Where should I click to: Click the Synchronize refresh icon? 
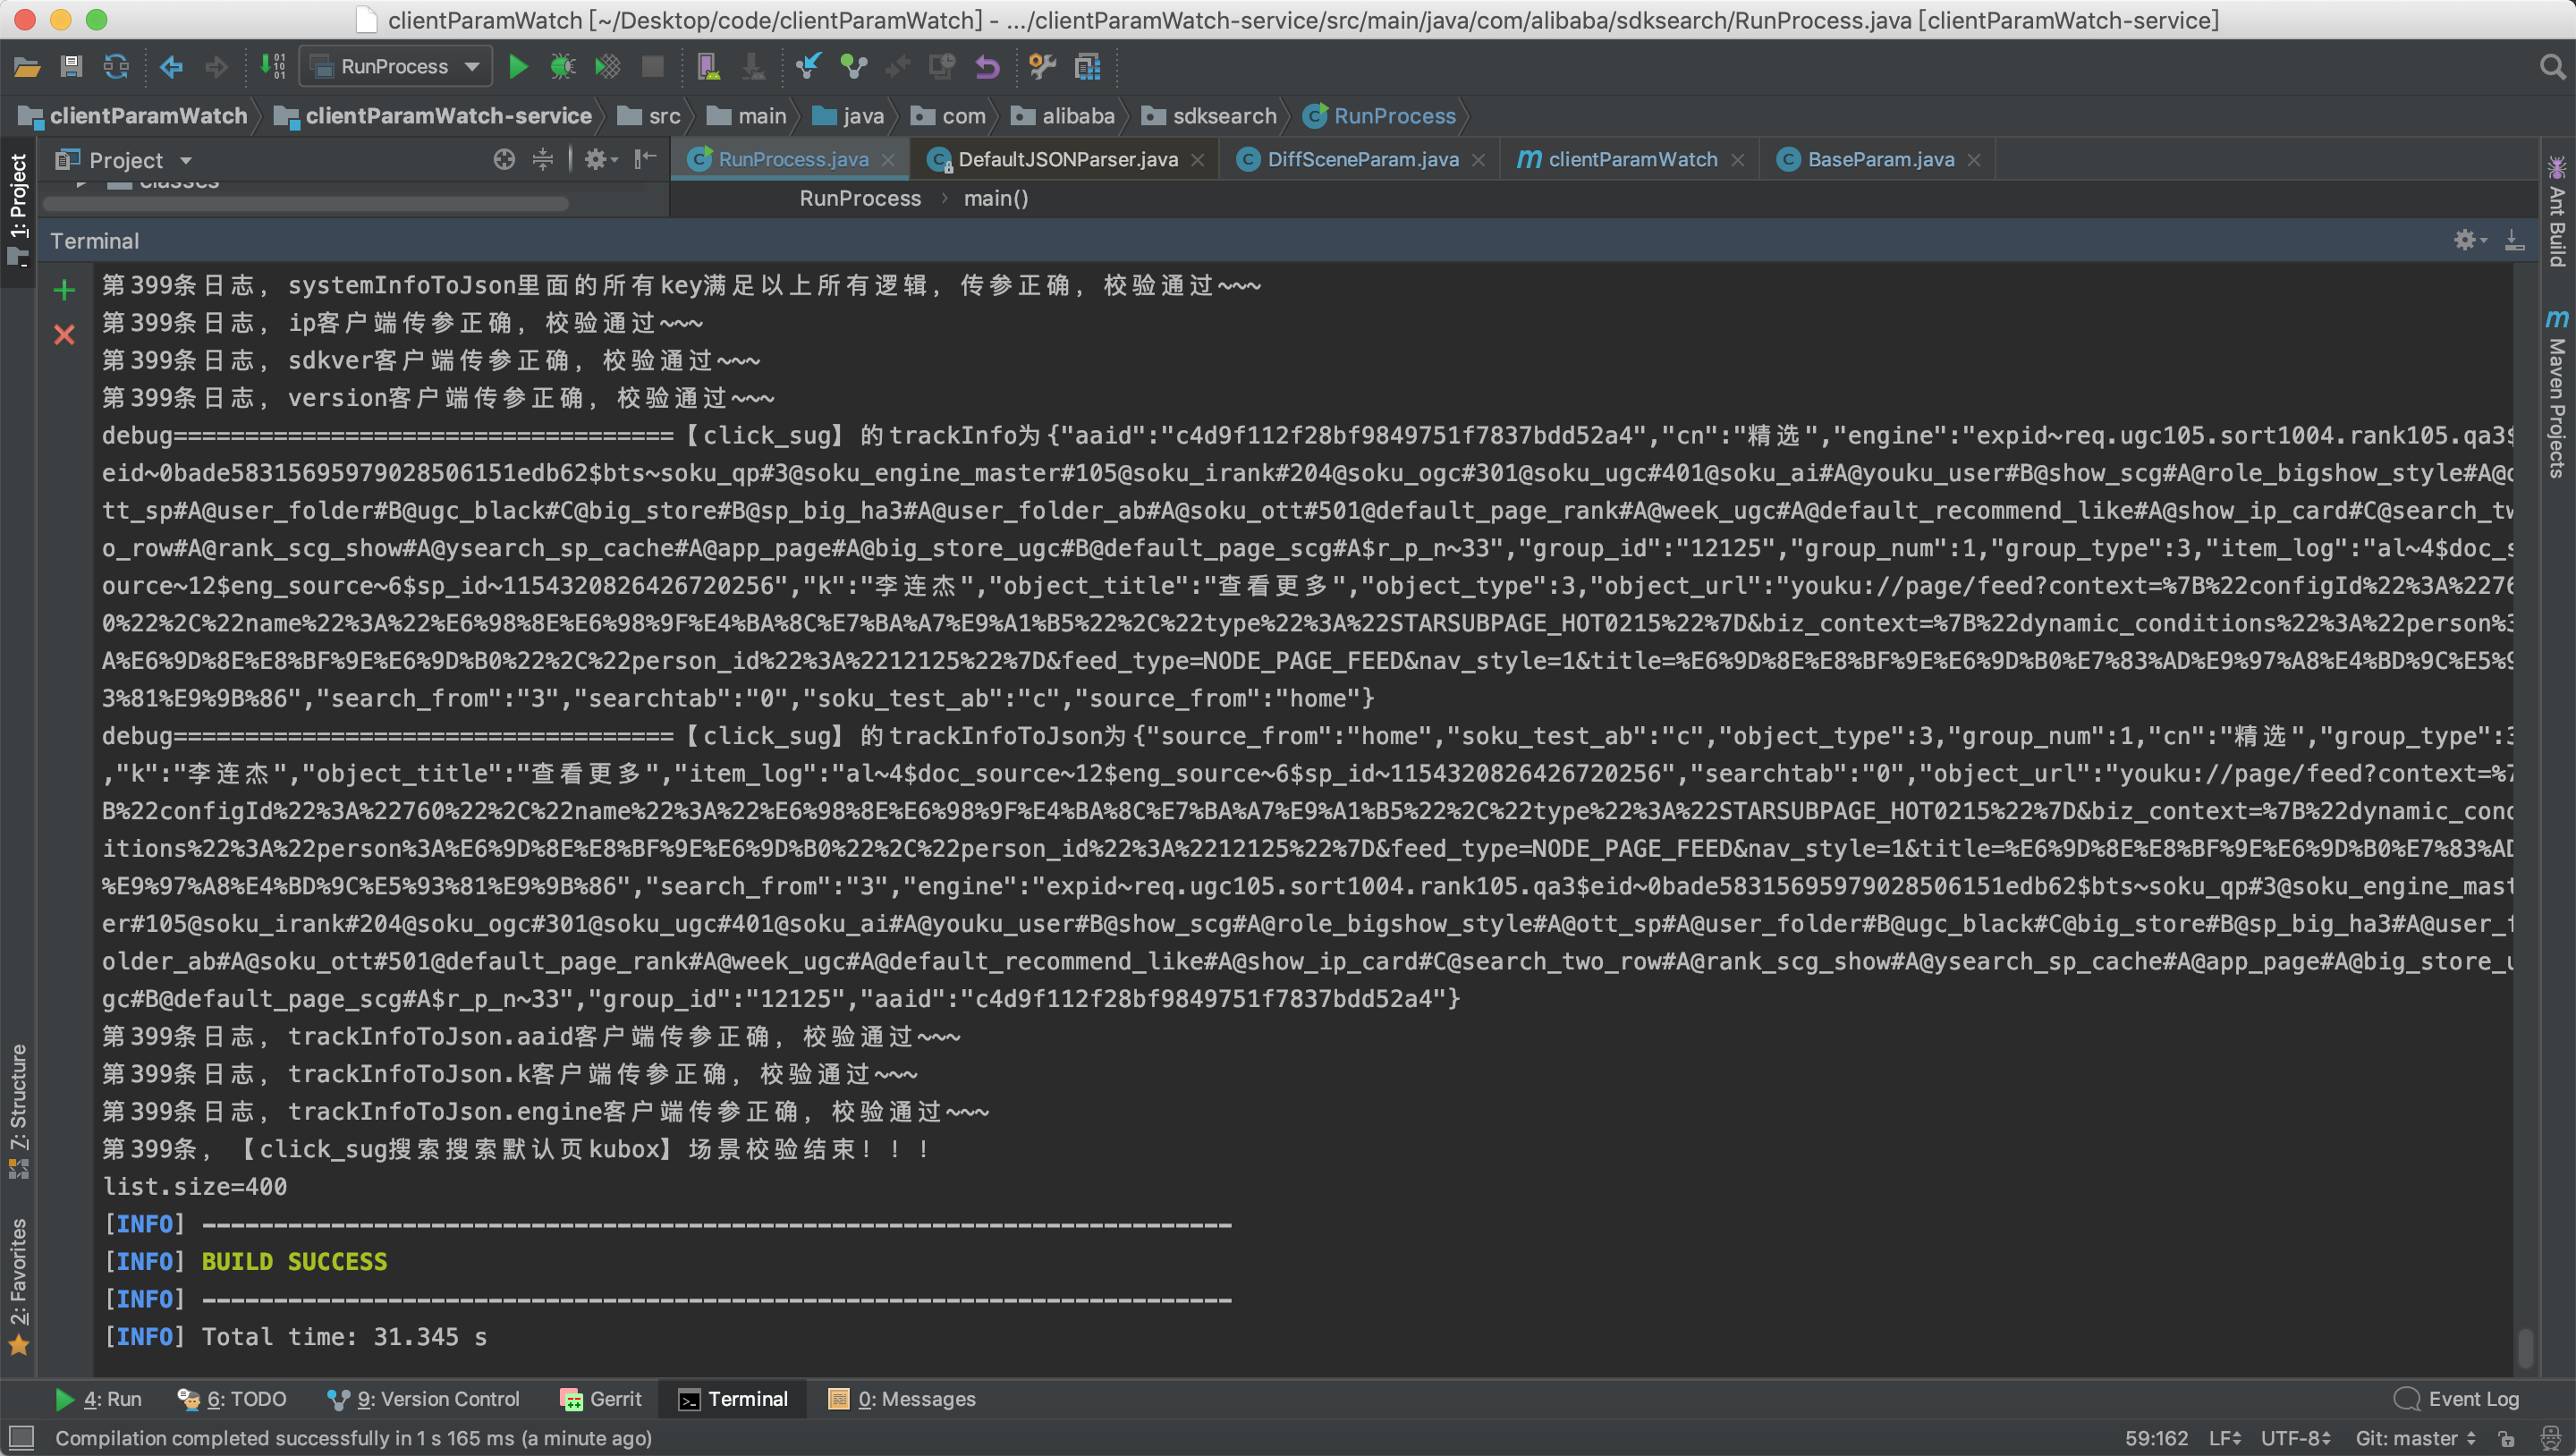(117, 67)
